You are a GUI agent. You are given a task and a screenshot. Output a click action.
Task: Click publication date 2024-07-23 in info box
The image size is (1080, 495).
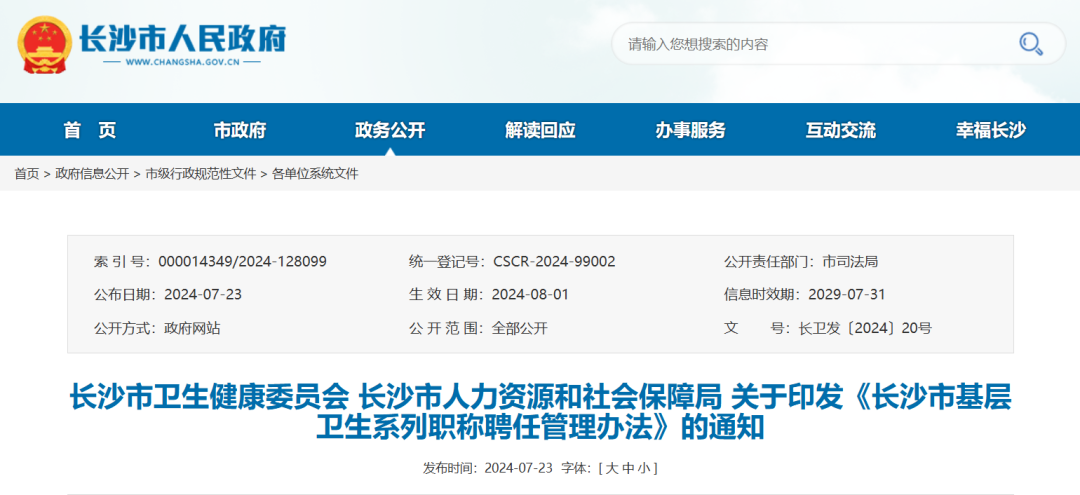[x=203, y=295]
